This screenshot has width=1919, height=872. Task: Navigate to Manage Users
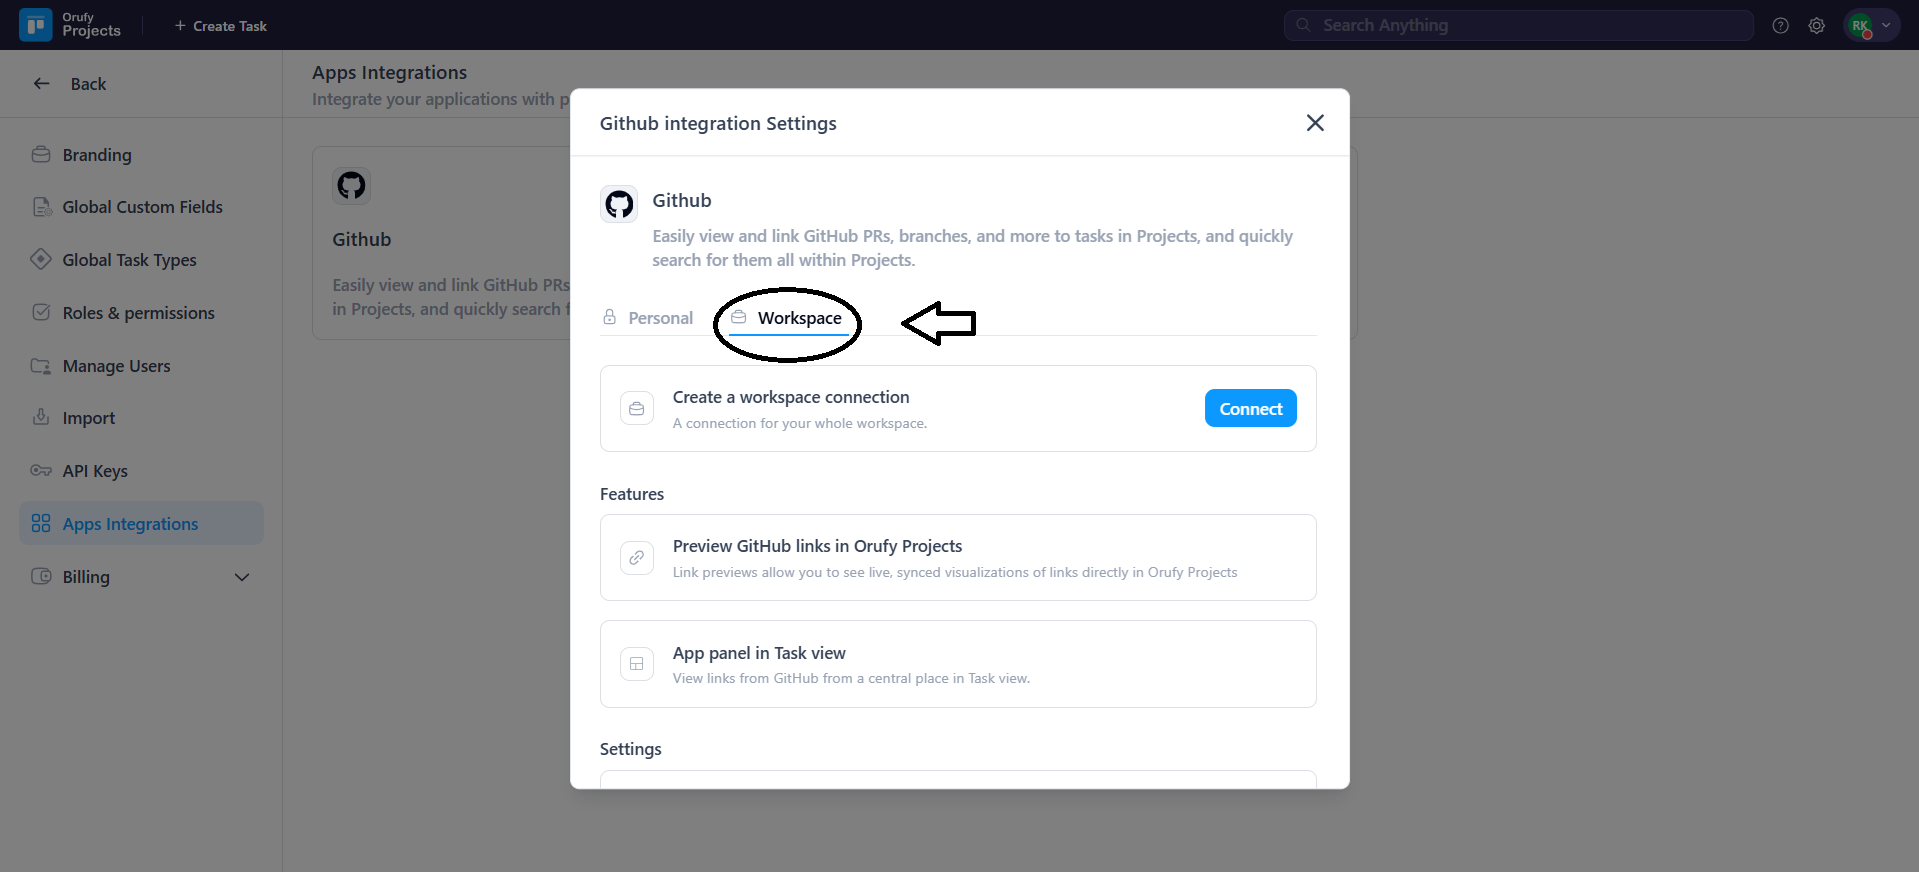pos(116,366)
